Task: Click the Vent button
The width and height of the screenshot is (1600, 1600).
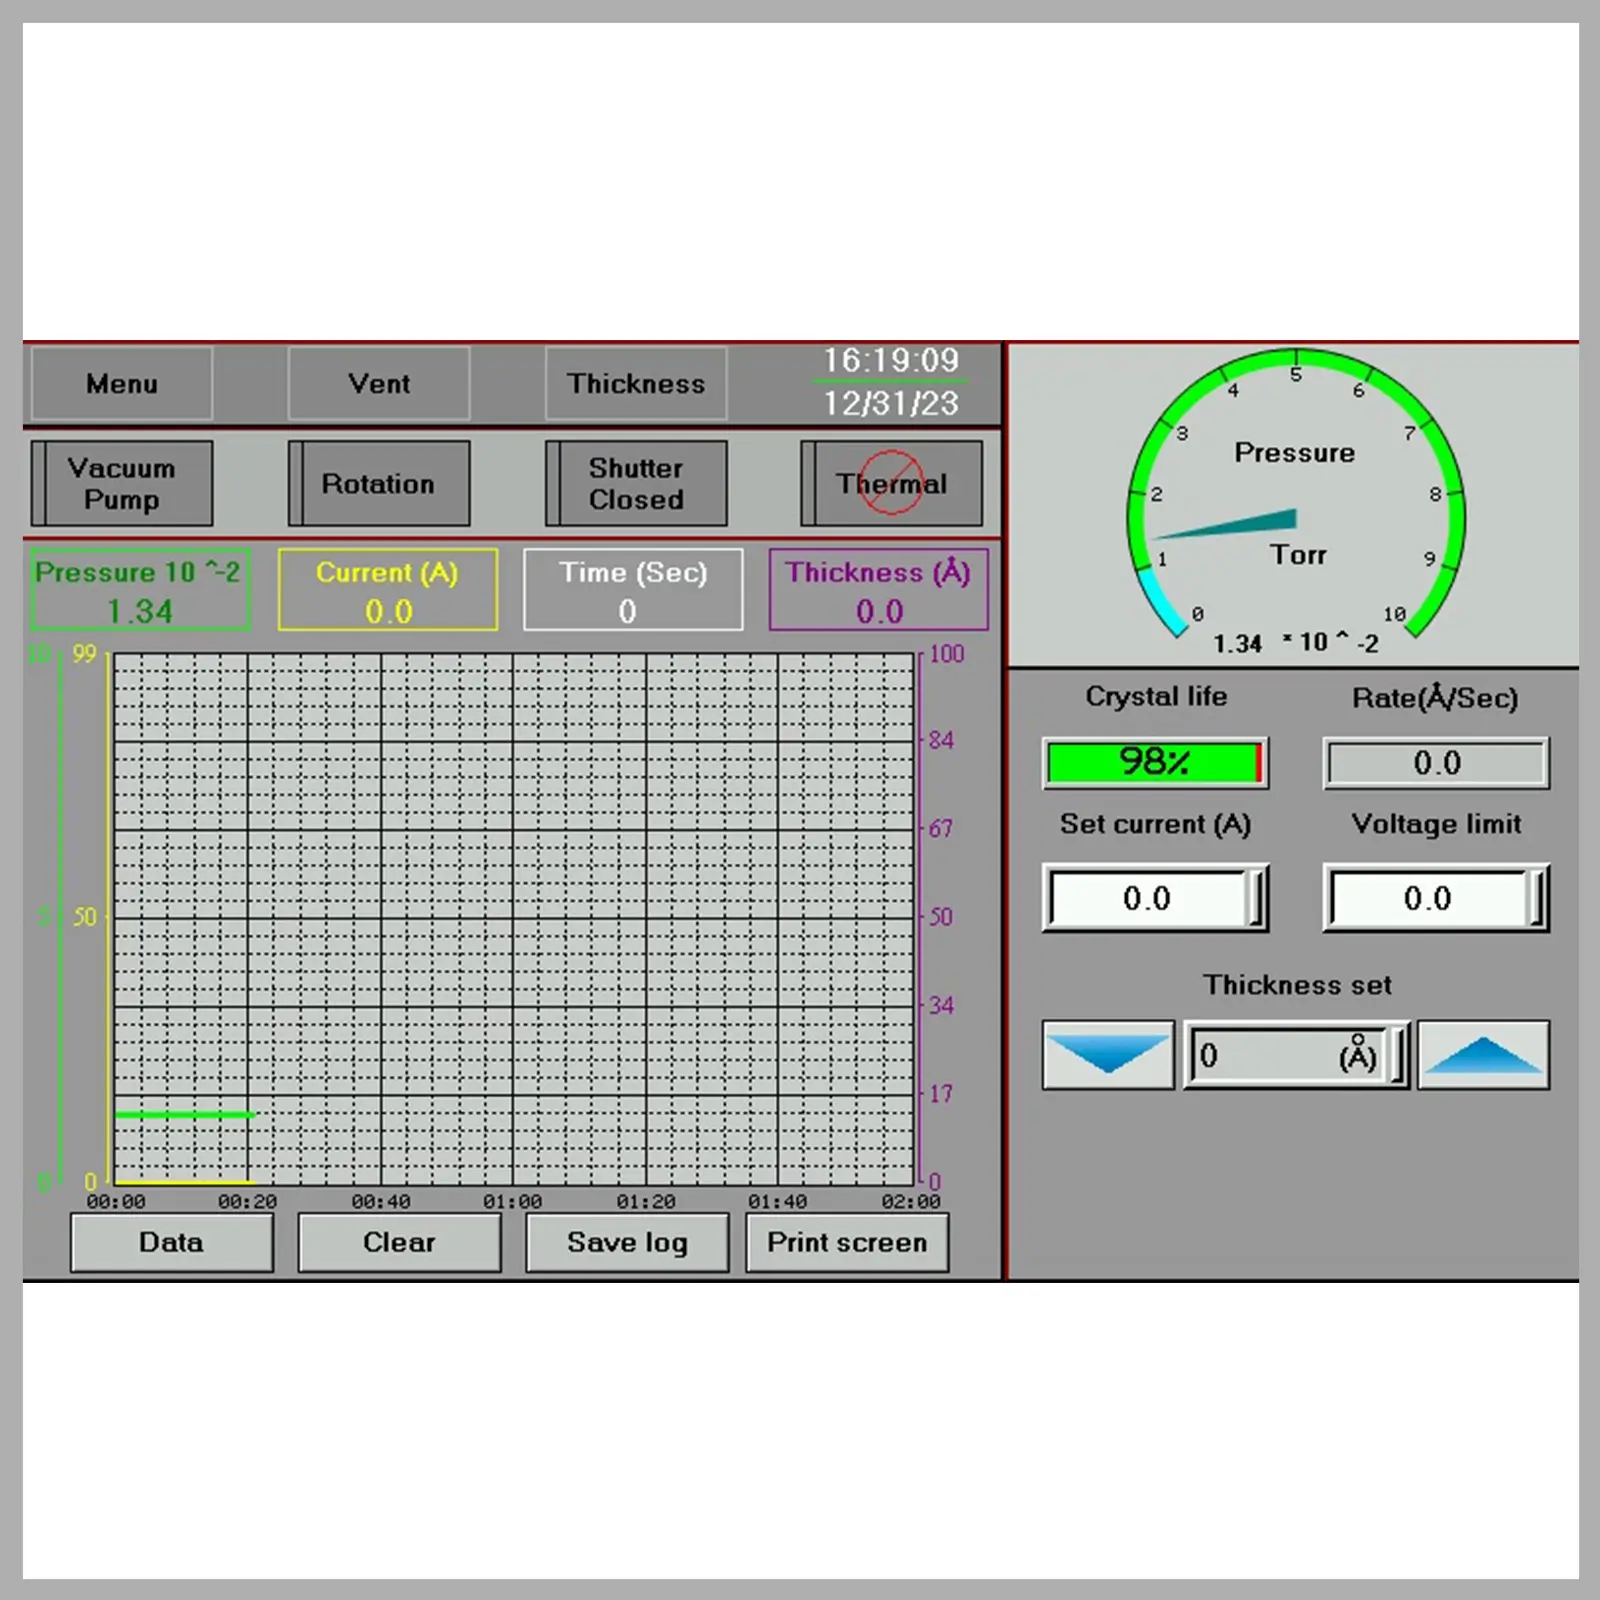Action: click(379, 384)
